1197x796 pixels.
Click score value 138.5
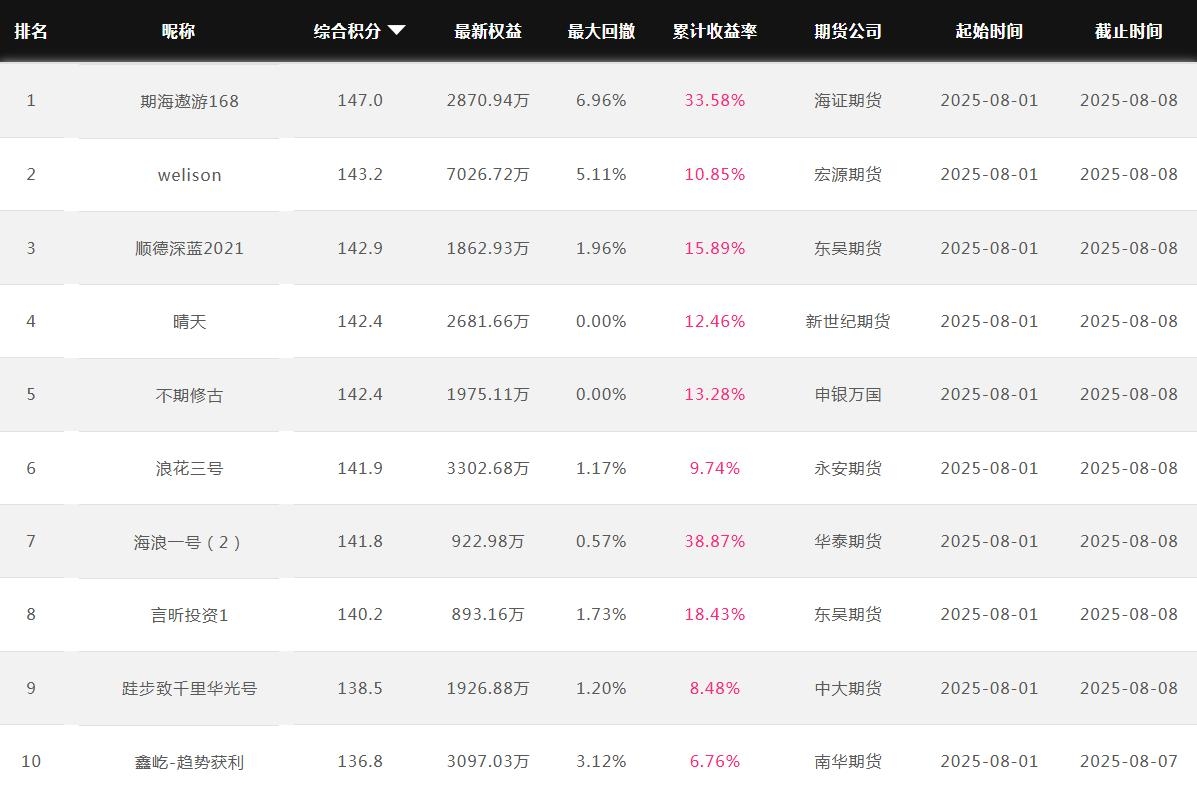click(360, 688)
